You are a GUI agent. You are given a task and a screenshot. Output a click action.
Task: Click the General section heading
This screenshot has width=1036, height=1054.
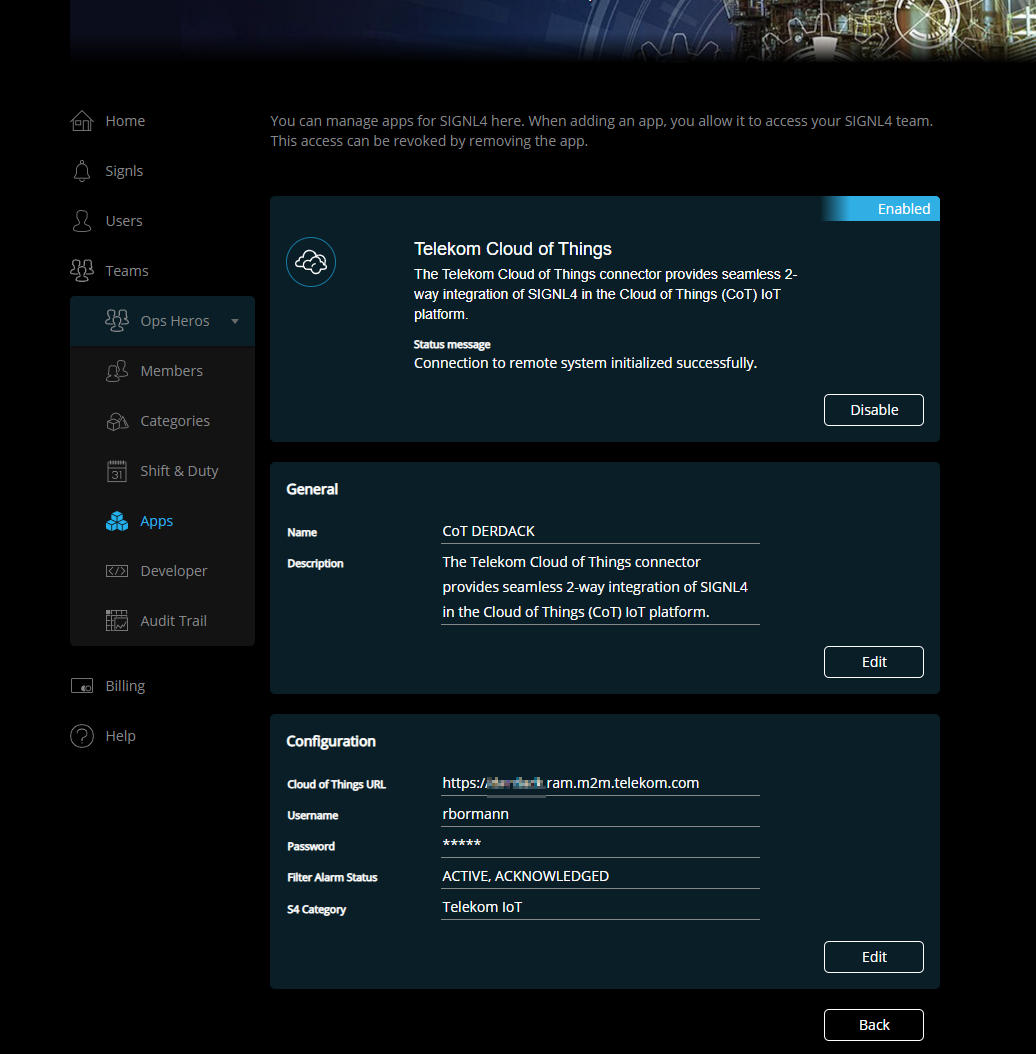pyautogui.click(x=312, y=489)
